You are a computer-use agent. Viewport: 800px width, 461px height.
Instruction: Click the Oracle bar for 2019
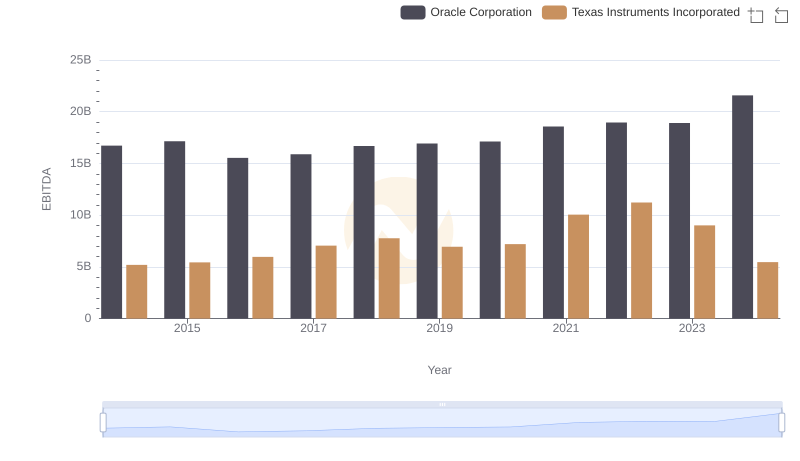(x=427, y=231)
